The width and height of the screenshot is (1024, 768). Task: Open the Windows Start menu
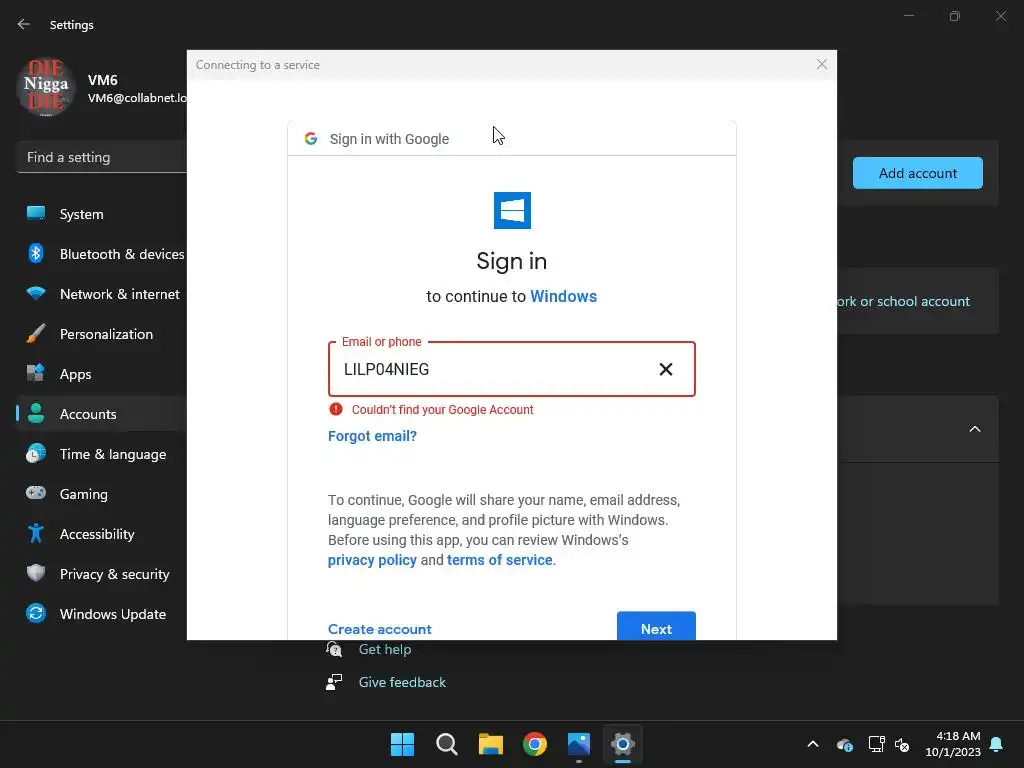click(x=402, y=744)
